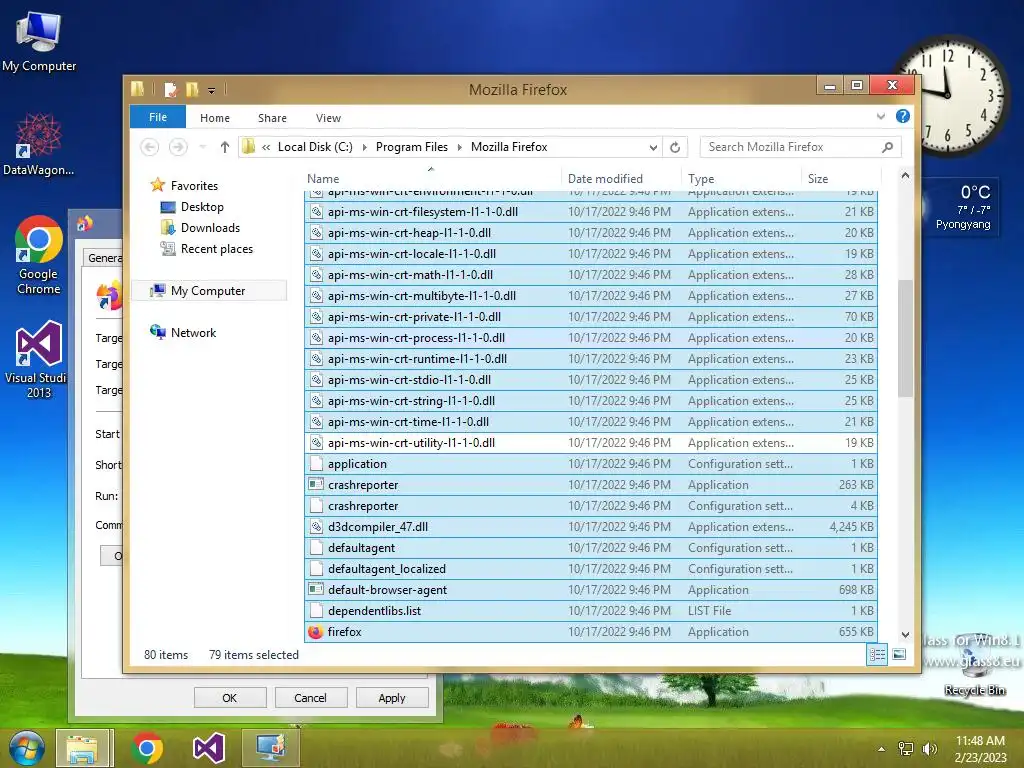Switch to large icons view layout
The image size is (1024, 768).
coord(899,654)
